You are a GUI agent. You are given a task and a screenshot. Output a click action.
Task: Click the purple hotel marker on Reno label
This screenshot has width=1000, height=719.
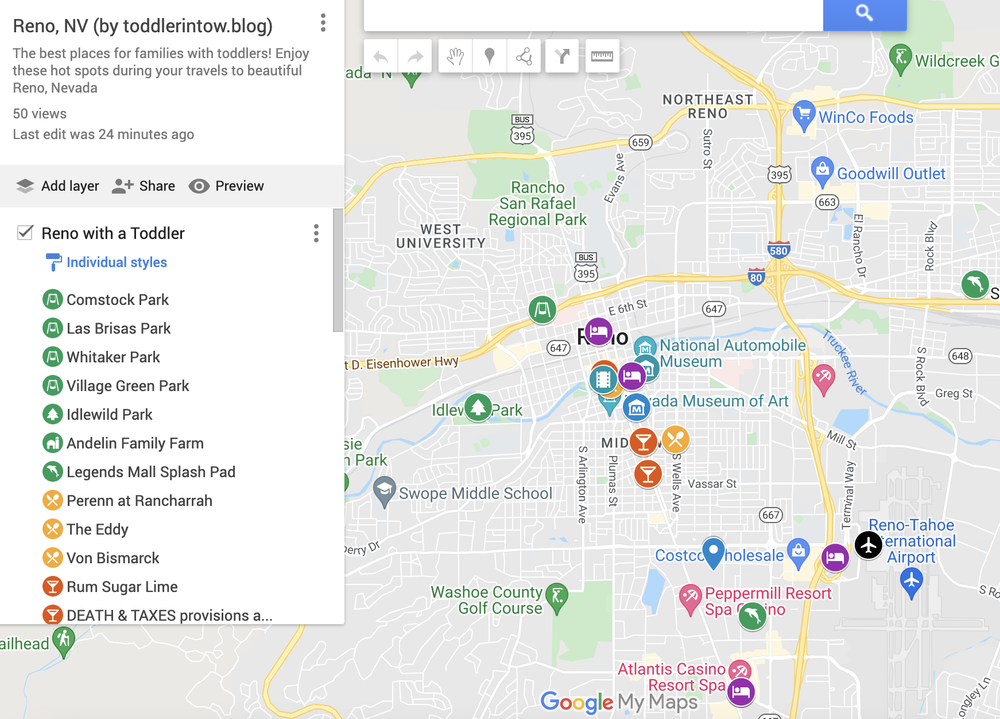(x=598, y=331)
